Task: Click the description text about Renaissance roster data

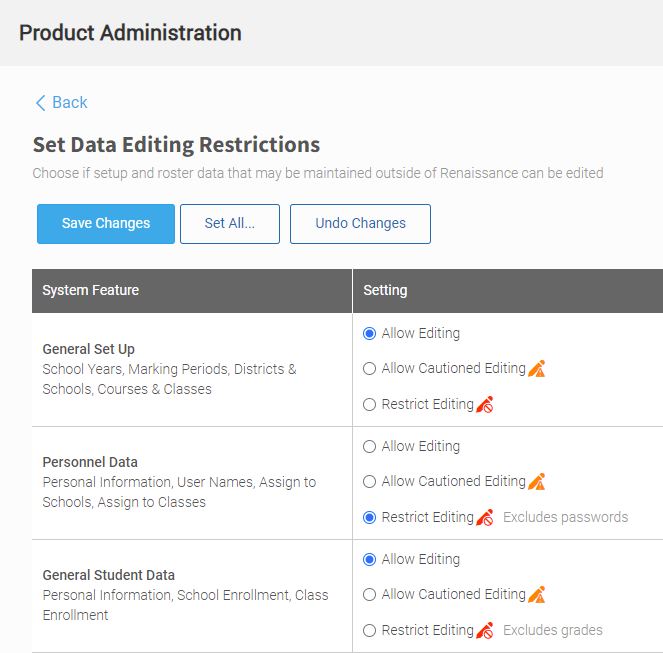Action: tap(318, 173)
